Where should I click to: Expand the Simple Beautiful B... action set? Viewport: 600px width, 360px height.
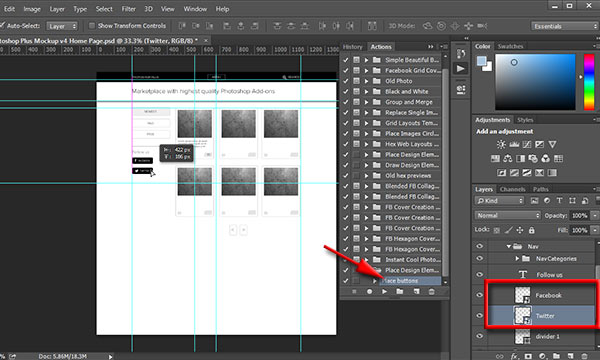coord(366,60)
